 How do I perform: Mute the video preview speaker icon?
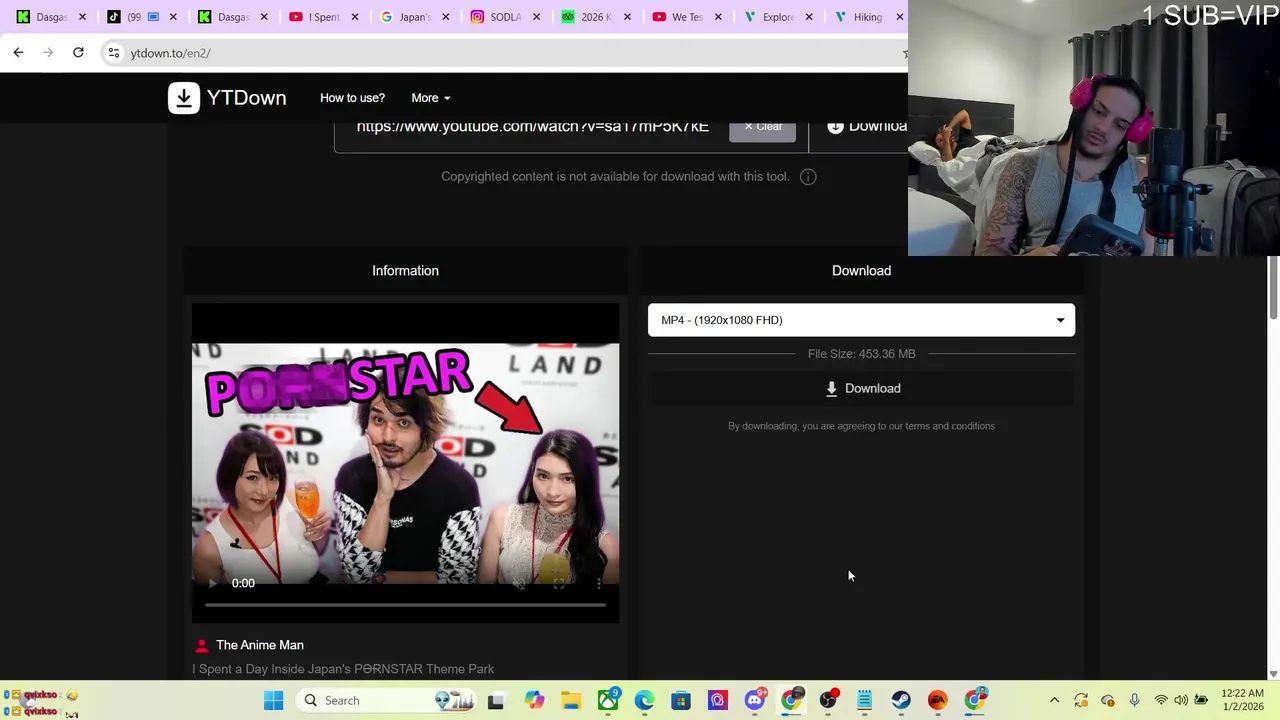pyautogui.click(x=519, y=583)
